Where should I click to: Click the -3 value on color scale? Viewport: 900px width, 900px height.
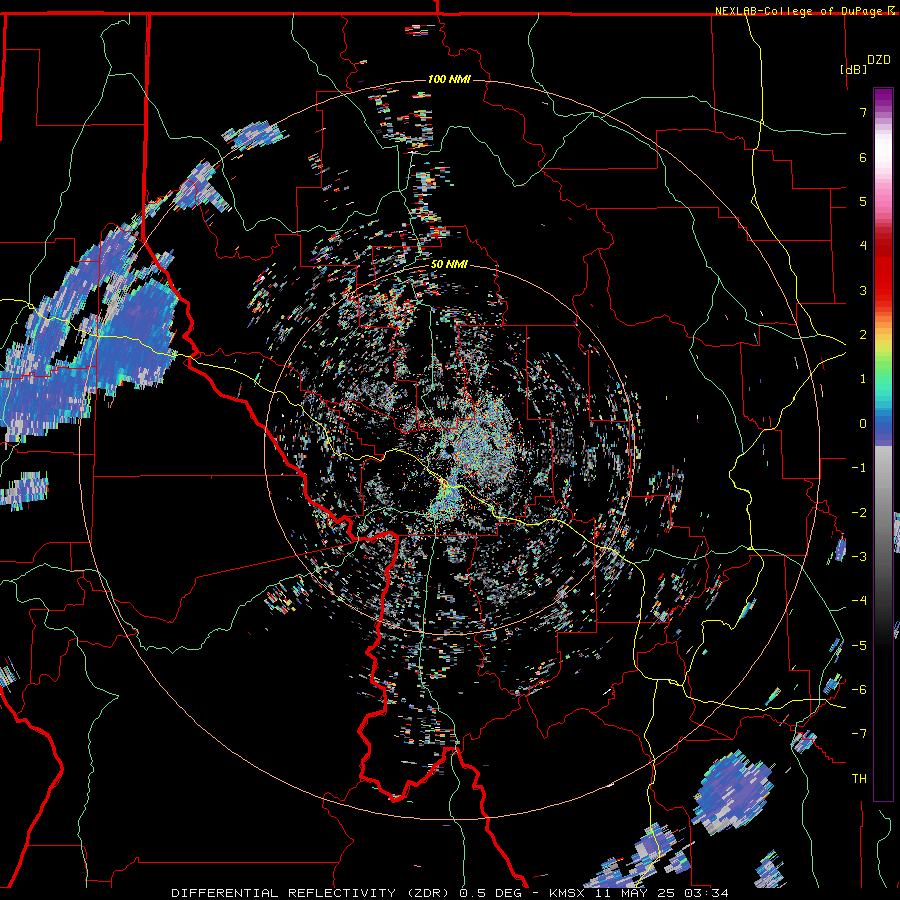click(859, 557)
